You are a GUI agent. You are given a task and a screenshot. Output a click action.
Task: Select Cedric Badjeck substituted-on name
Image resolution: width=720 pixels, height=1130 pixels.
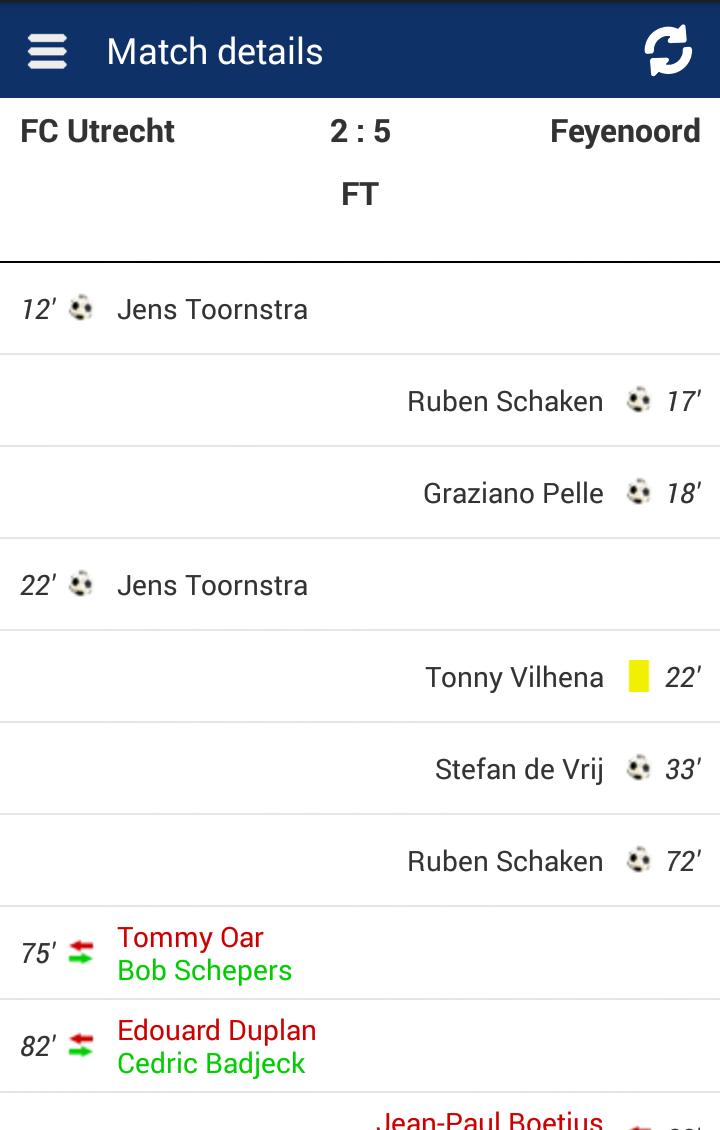click(x=211, y=1063)
